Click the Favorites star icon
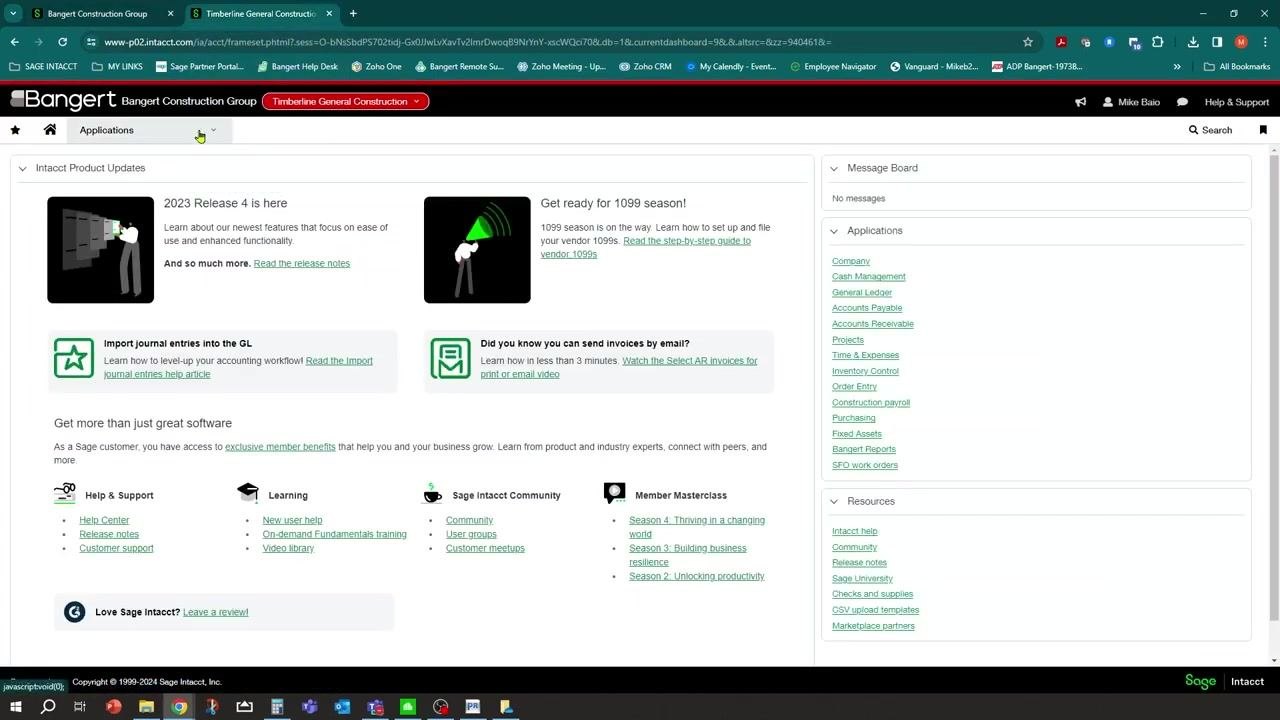The width and height of the screenshot is (1280, 720). (15, 130)
